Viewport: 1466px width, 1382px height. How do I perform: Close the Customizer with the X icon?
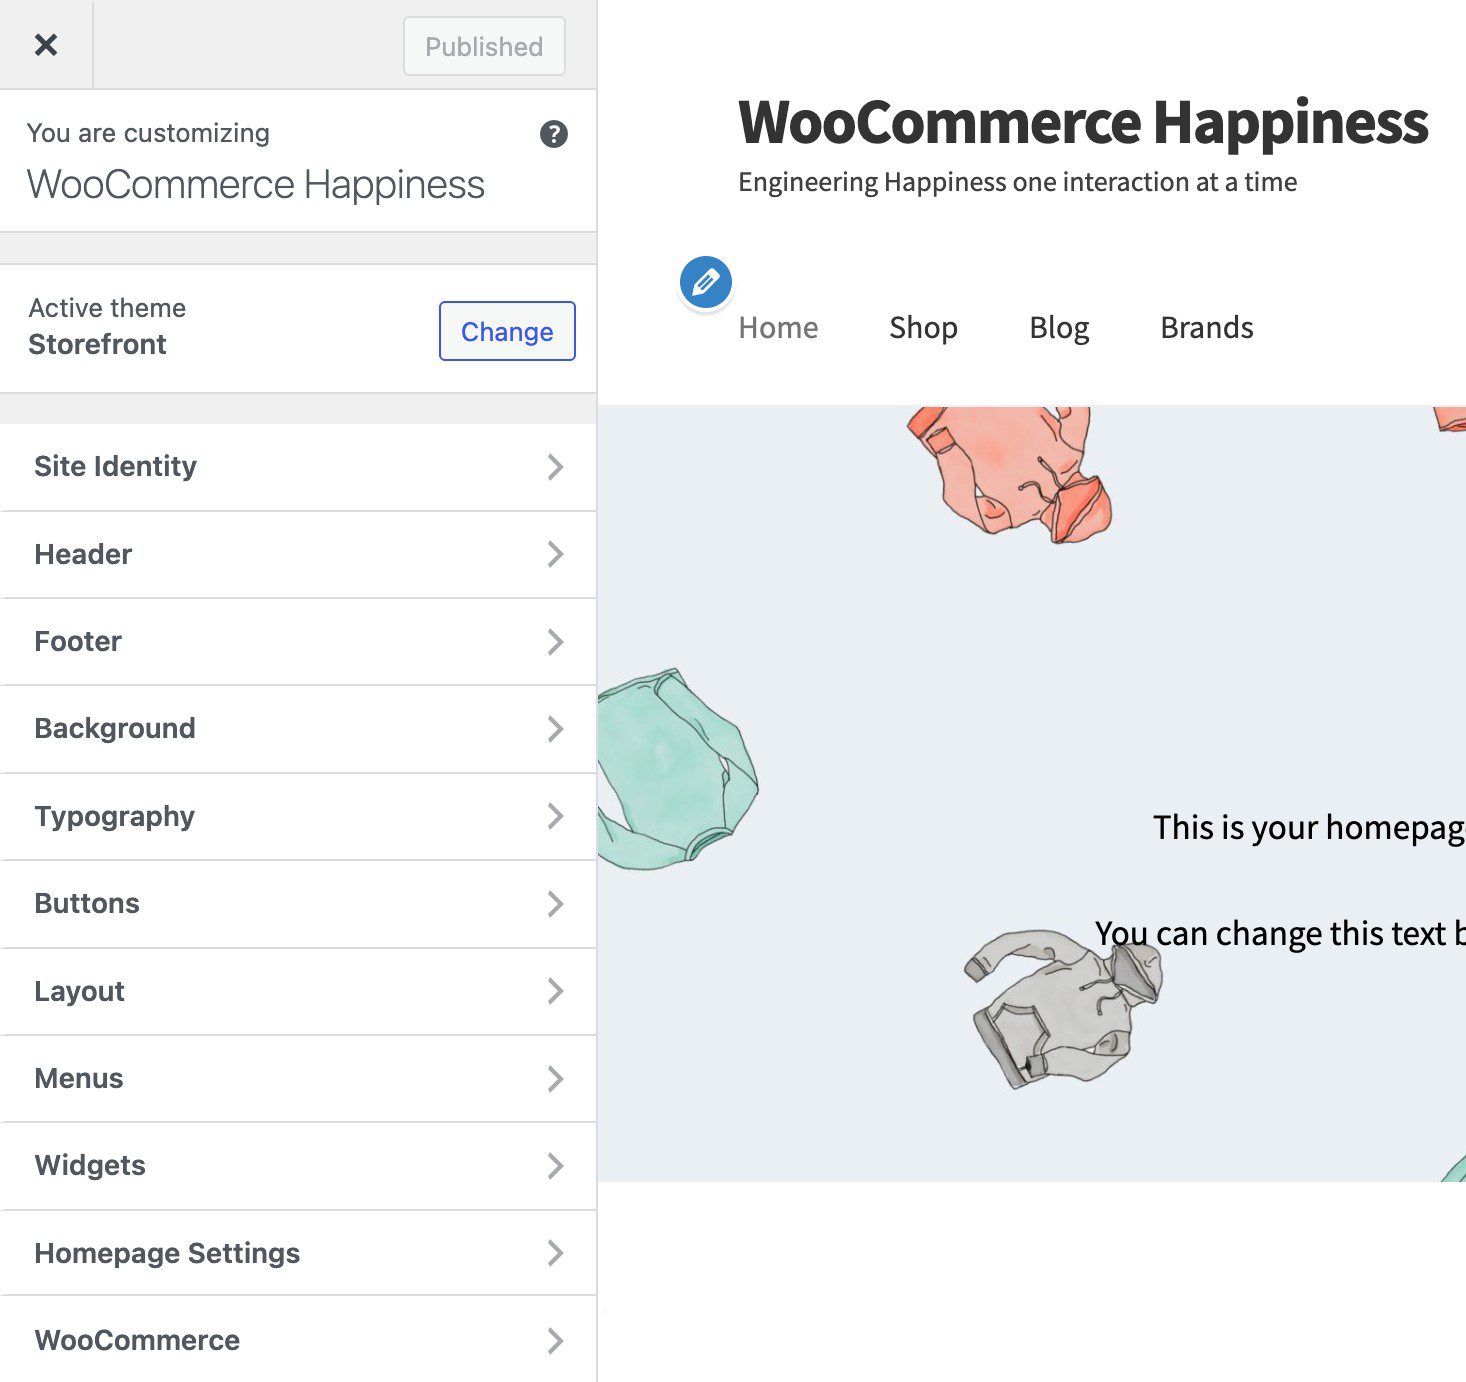pyautogui.click(x=45, y=45)
